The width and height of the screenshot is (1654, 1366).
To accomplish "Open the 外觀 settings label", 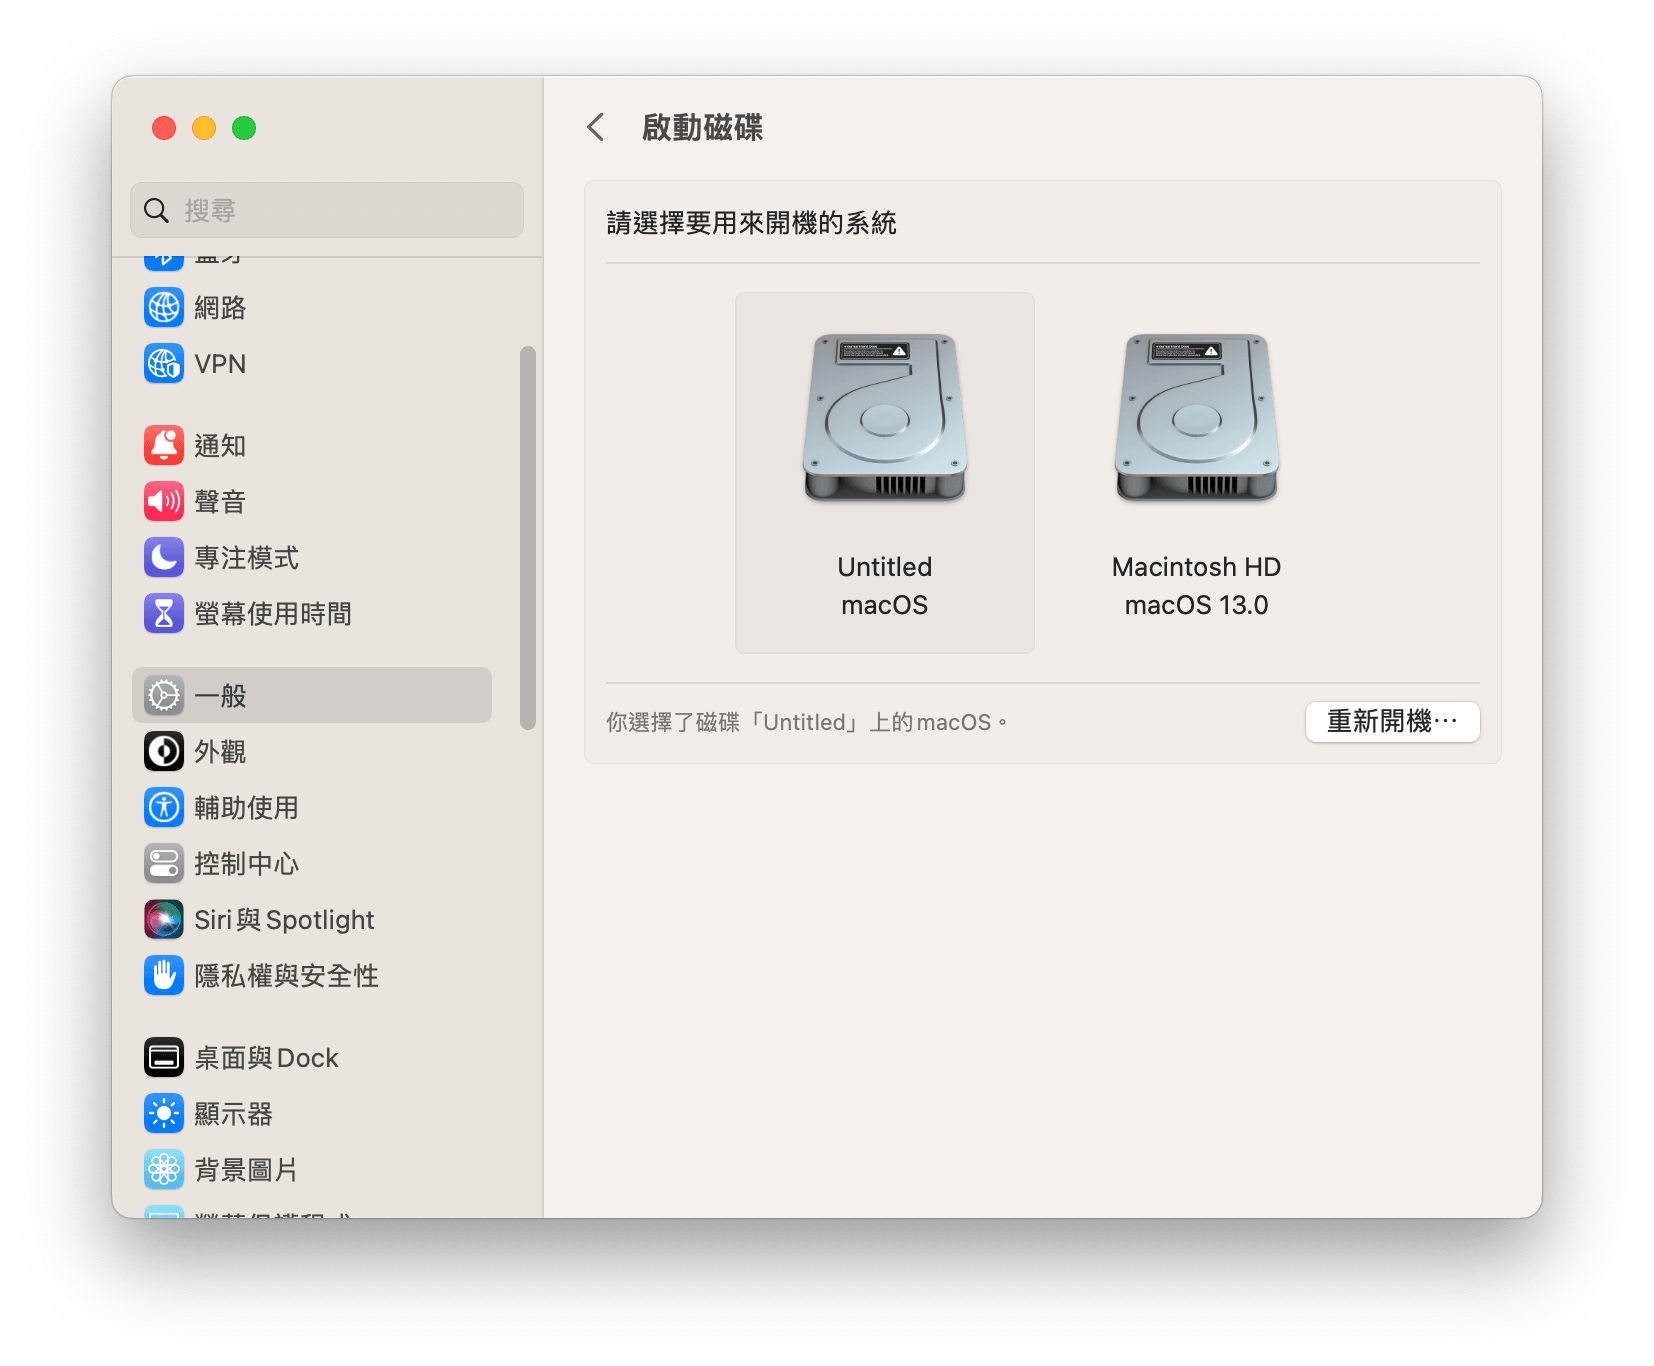I will [220, 752].
